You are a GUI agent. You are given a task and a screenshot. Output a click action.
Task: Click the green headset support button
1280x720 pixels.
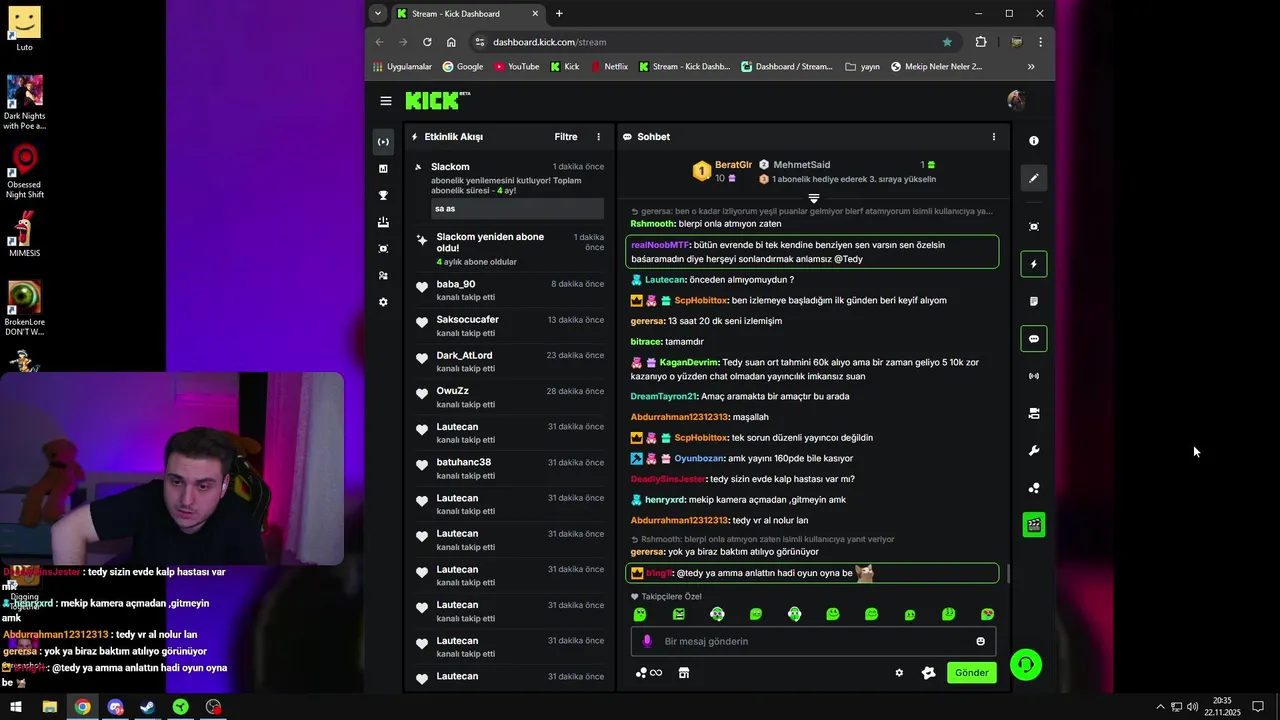[x=1025, y=665]
